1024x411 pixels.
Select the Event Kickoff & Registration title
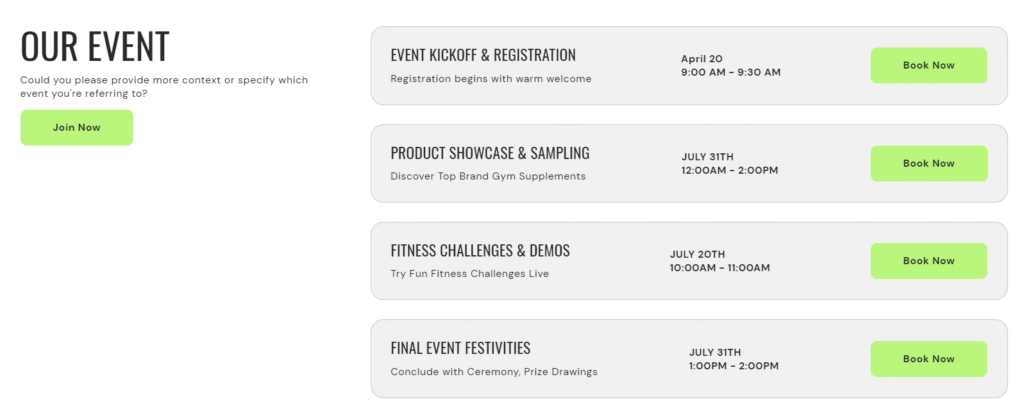(x=483, y=55)
